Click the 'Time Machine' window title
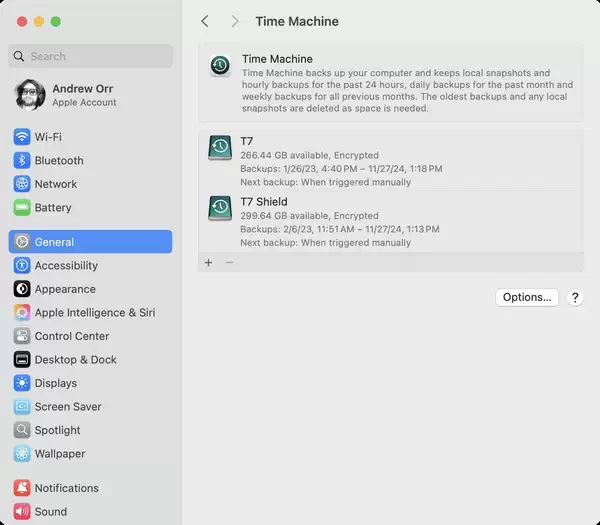The image size is (600, 525). (x=297, y=21)
